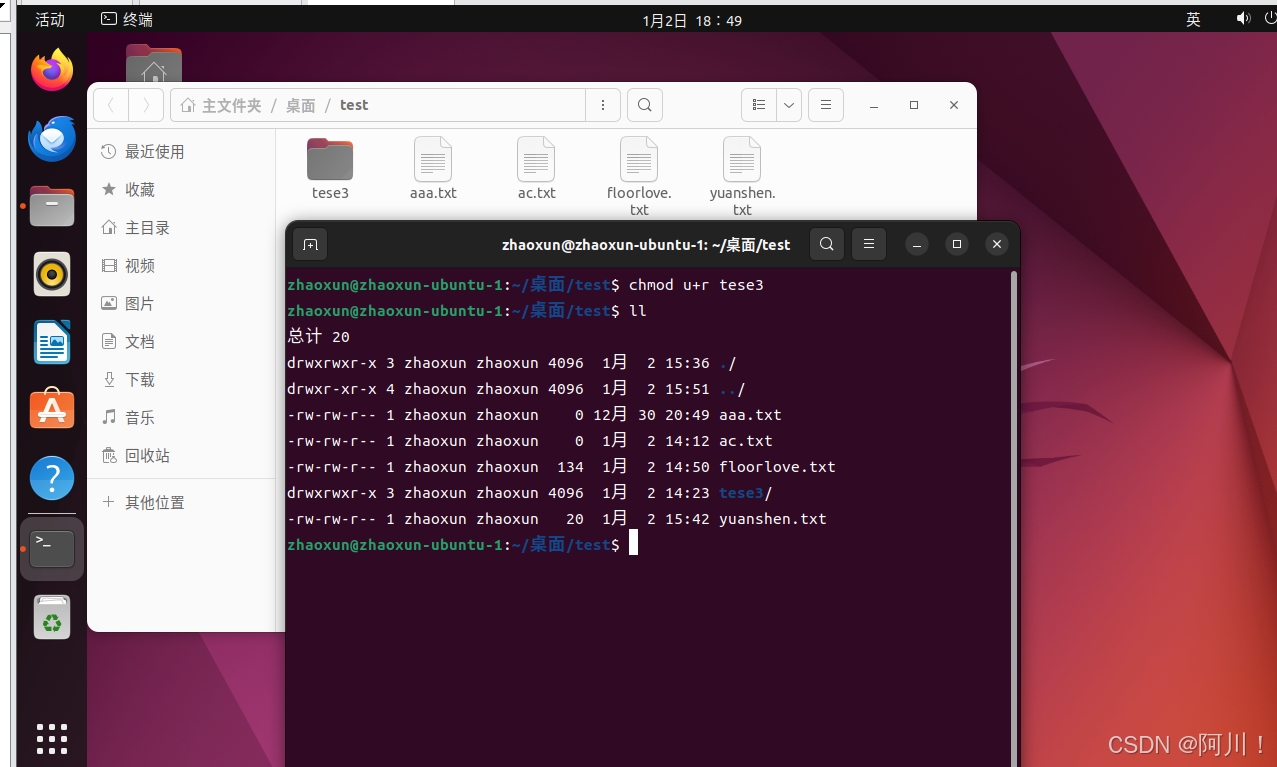The height and width of the screenshot is (767, 1277).
Task: Expand the view options dropdown in Files
Action: point(789,105)
